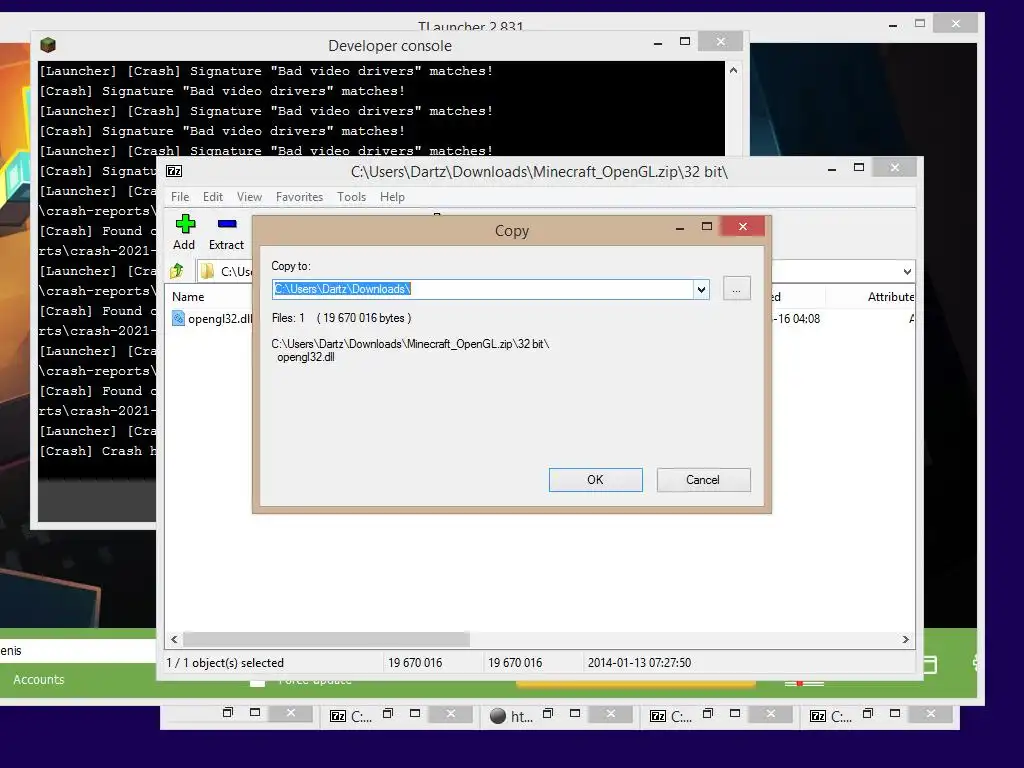
Task: Click the opengl32.dll text in Copy dialog
Action: 306,357
